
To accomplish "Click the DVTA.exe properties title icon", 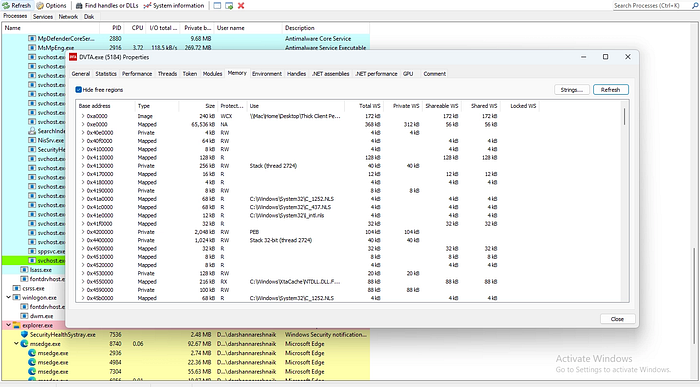I will coord(73,57).
